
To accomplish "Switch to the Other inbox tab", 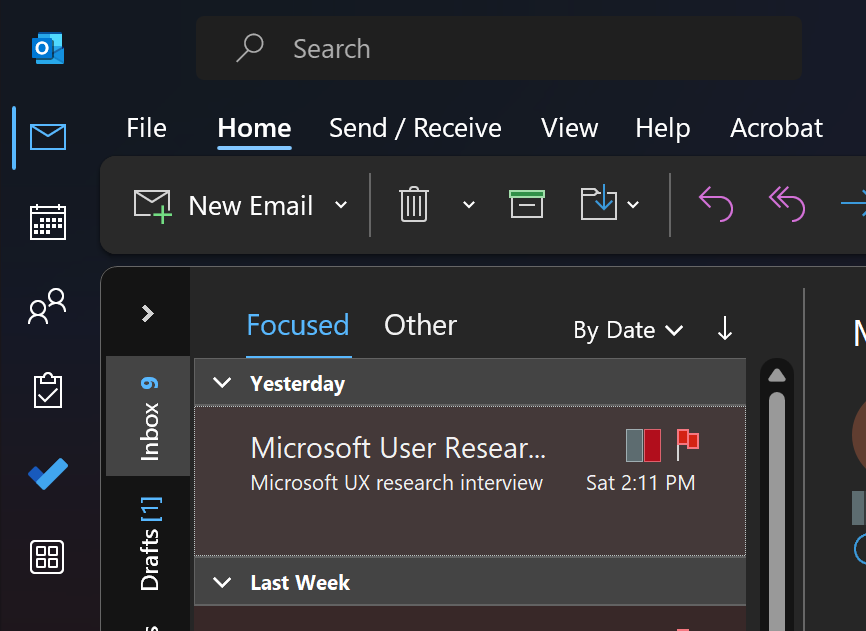I will click(420, 325).
